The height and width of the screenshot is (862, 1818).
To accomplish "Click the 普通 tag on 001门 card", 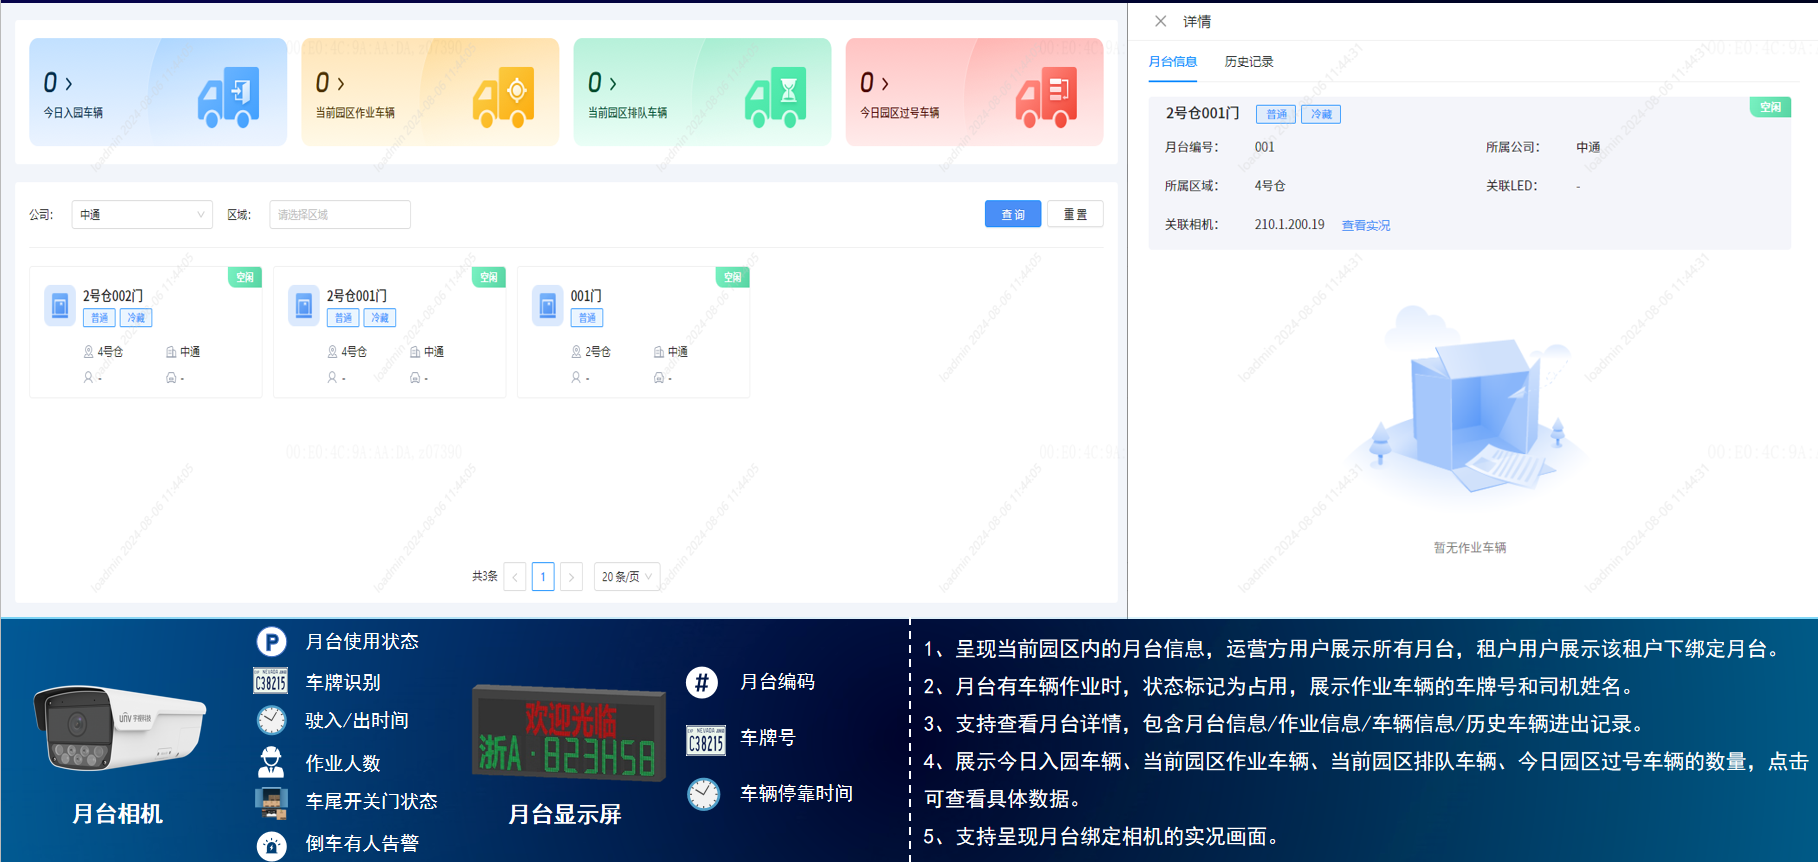I will [587, 318].
